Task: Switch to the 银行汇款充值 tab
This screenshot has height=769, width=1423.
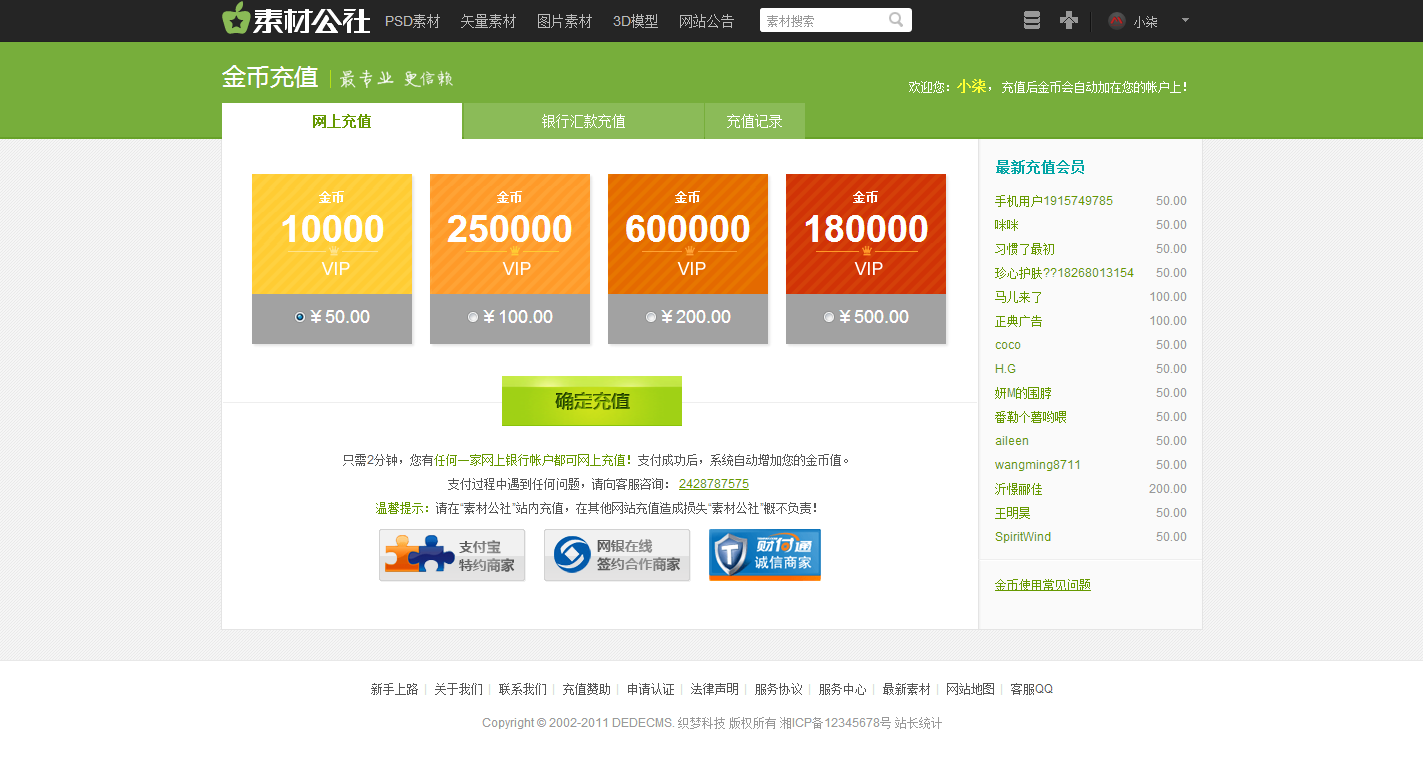Action: point(583,121)
